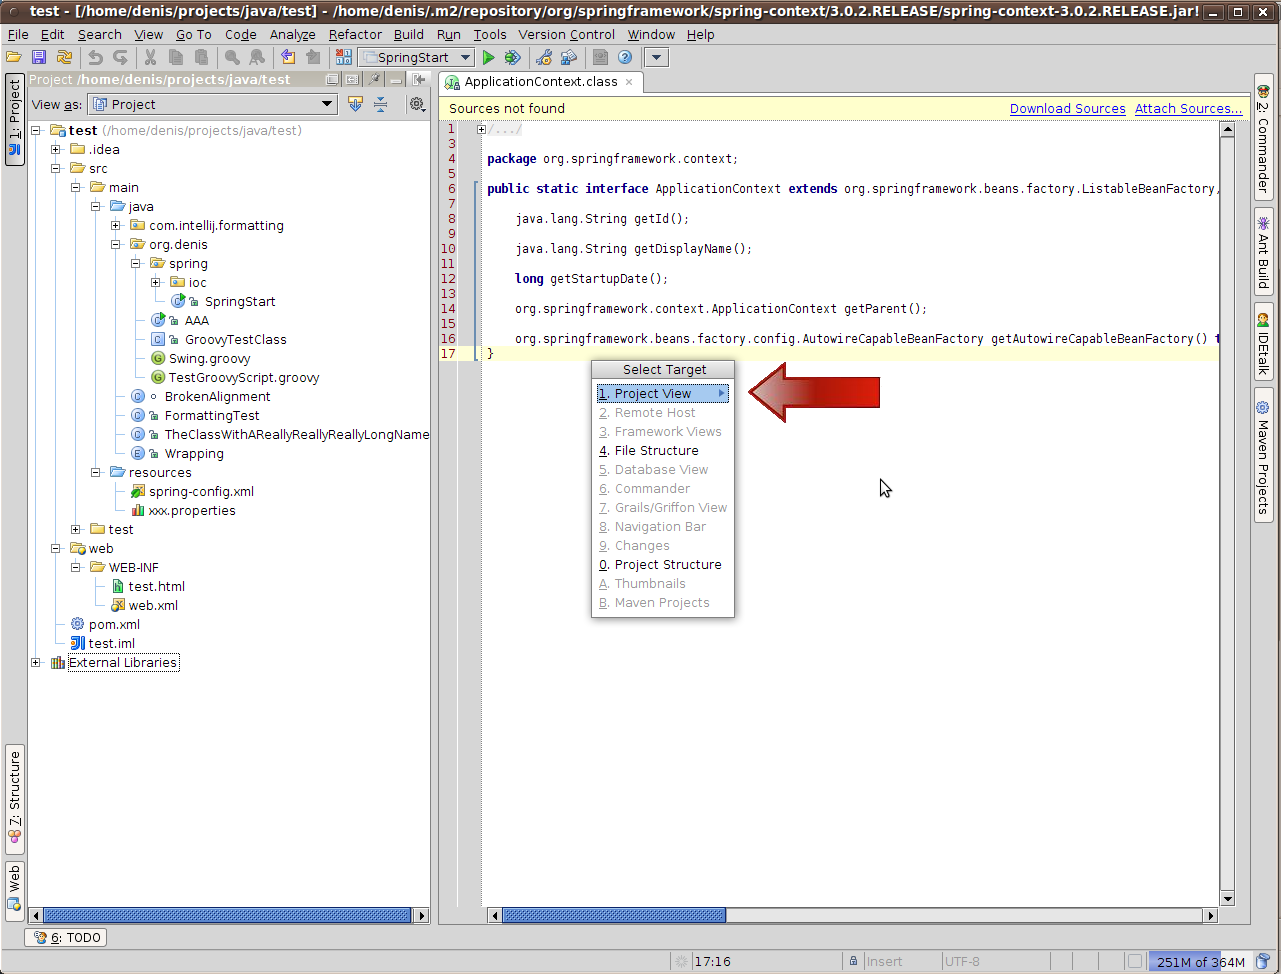Image resolution: width=1281 pixels, height=974 pixels.
Task: Collapse the src folder node
Action: tap(56, 168)
